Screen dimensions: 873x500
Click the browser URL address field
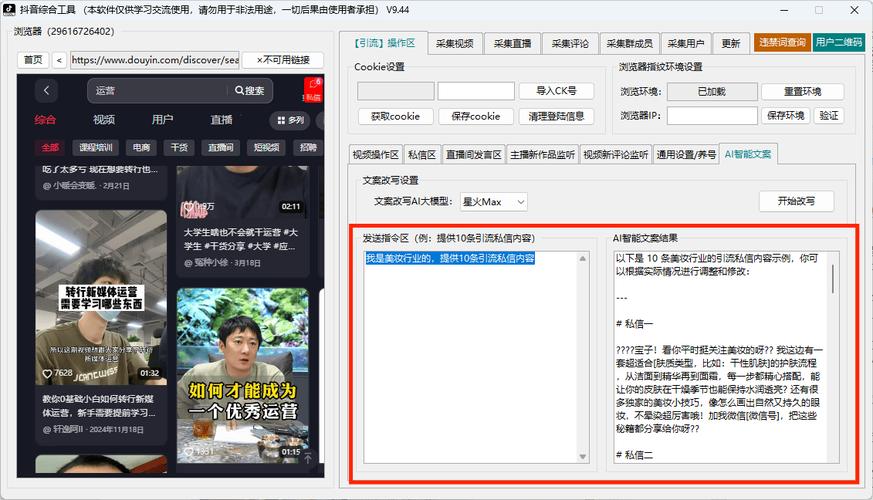click(155, 60)
